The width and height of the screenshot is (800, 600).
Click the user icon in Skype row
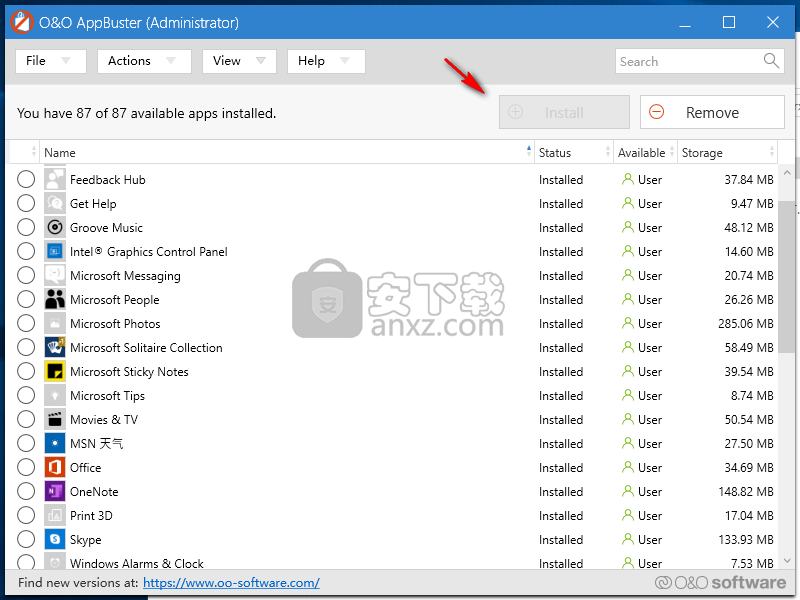tap(628, 539)
